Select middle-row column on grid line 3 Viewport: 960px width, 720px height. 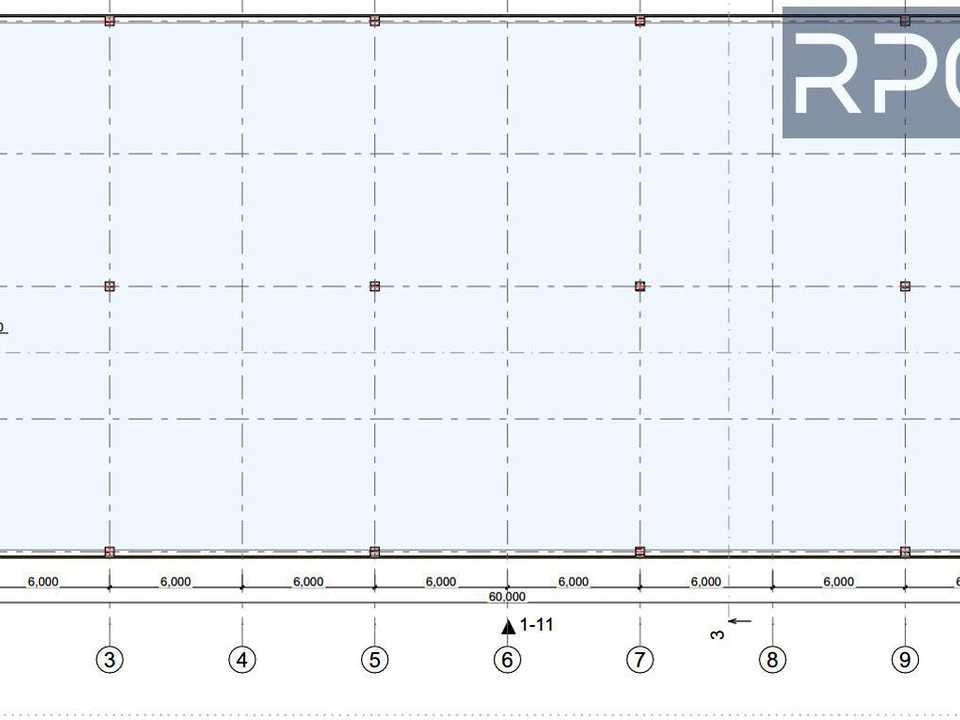pos(110,286)
